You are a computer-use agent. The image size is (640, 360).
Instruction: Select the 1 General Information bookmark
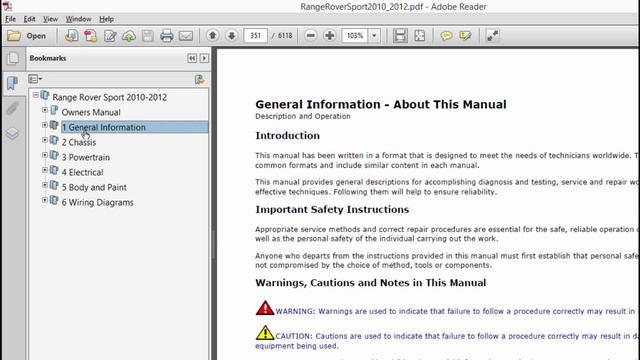click(104, 127)
